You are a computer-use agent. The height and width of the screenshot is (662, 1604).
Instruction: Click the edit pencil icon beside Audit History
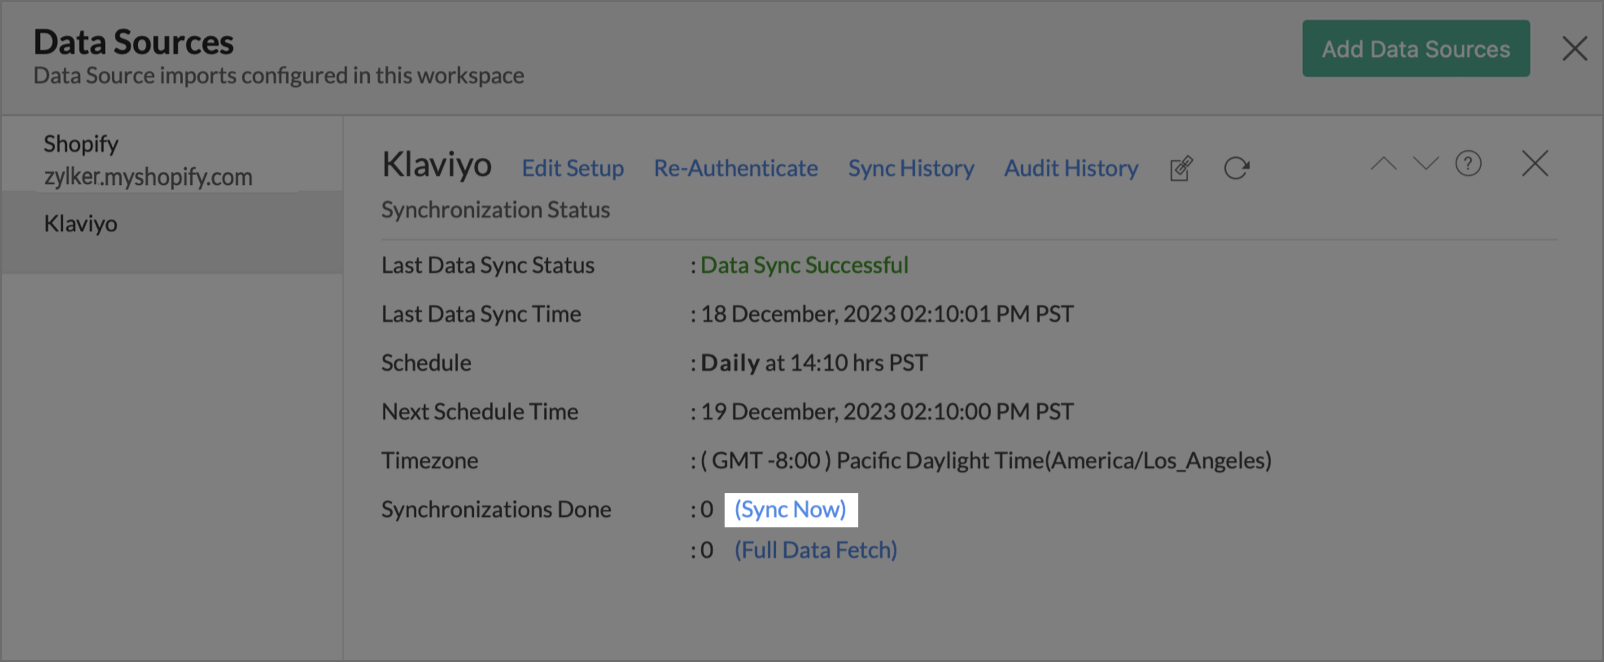click(1181, 168)
